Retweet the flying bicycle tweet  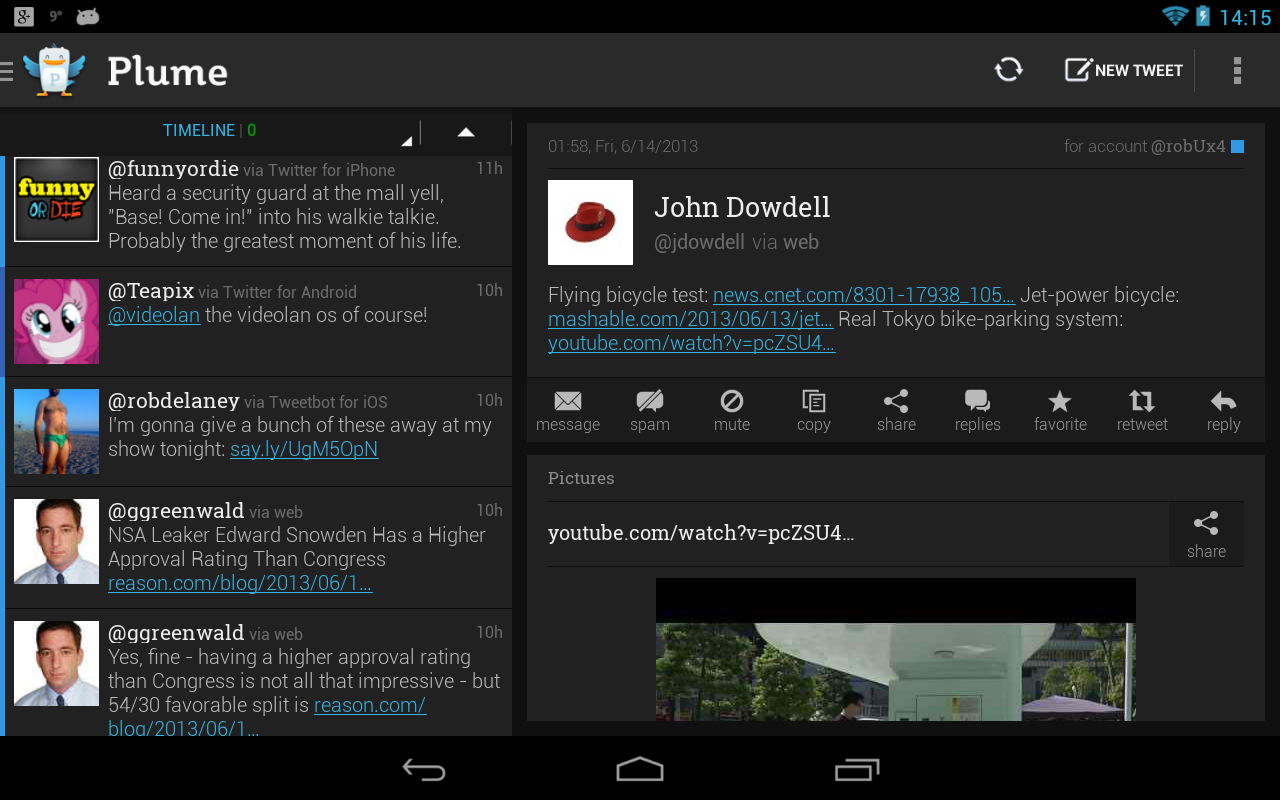click(x=1142, y=410)
